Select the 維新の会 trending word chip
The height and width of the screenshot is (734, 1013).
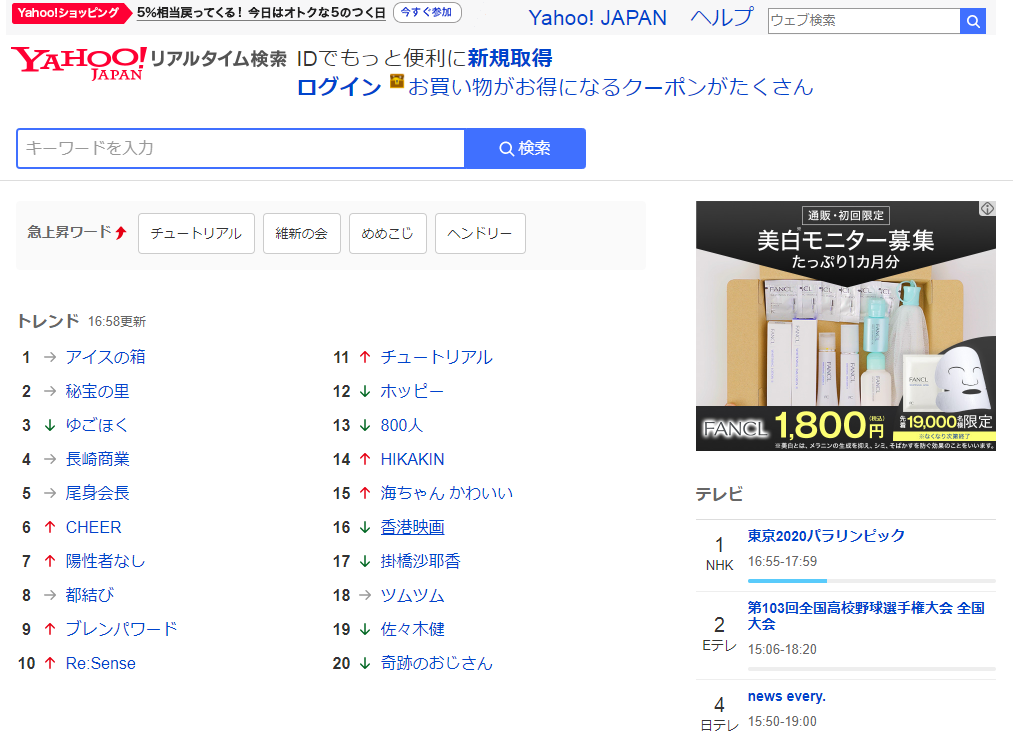(x=301, y=233)
